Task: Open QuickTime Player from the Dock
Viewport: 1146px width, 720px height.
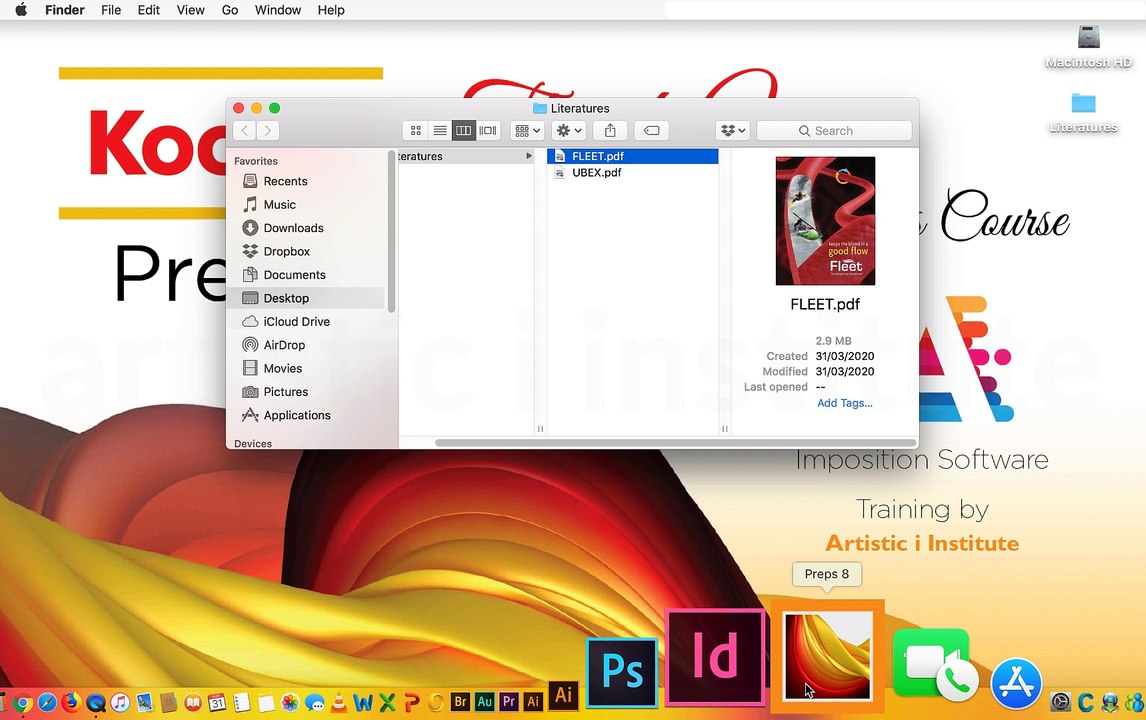Action: [x=96, y=702]
